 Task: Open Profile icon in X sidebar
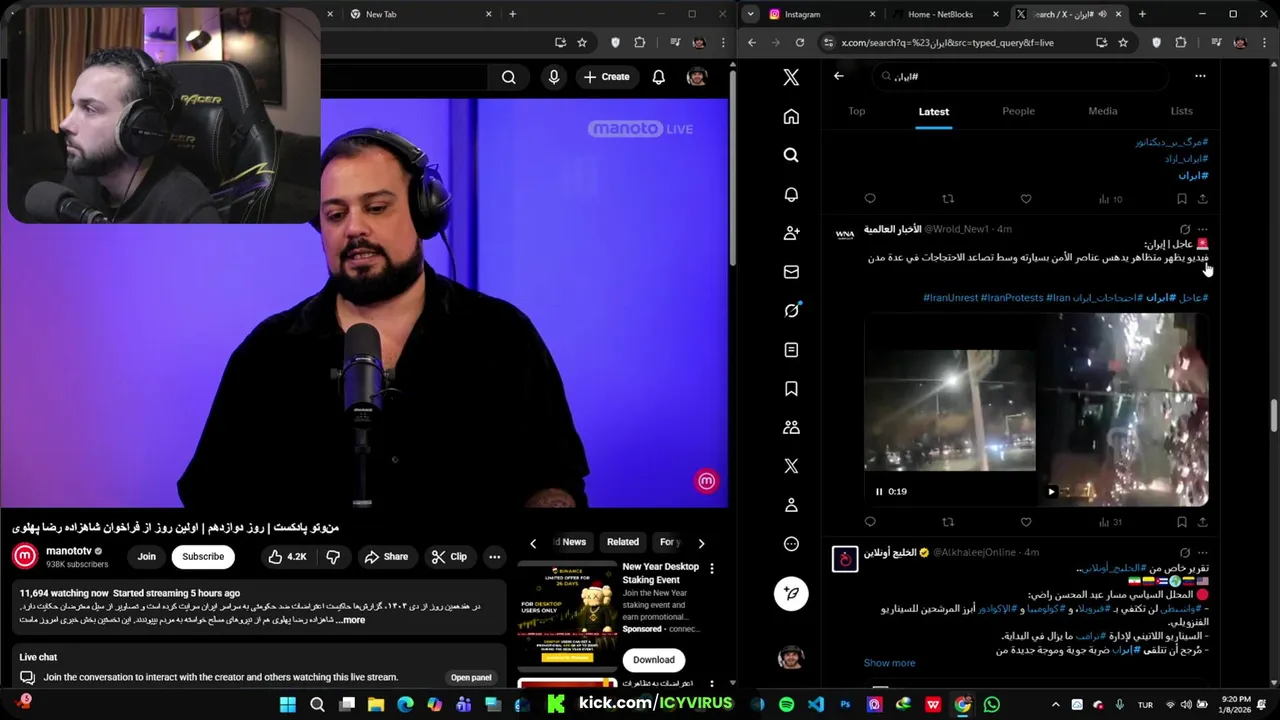pos(791,505)
